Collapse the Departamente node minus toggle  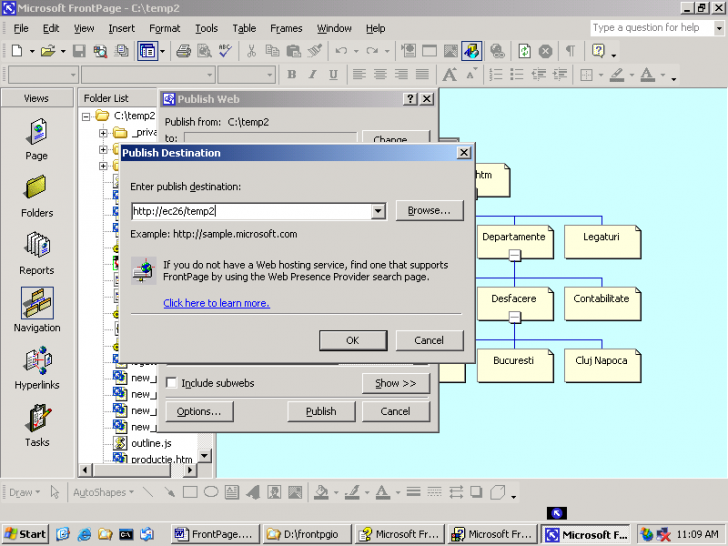pos(514,256)
